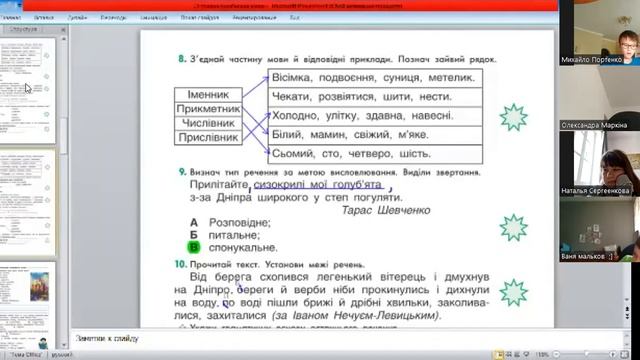Click the Прислівник box on slide
This screenshot has height=360, width=640.
click(x=208, y=138)
